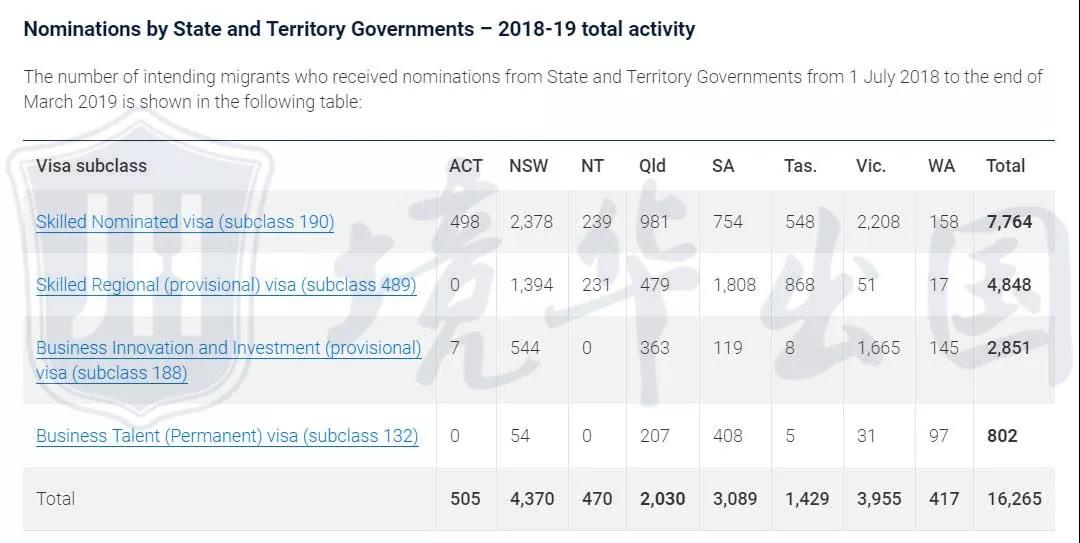This screenshot has height=543, width=1080.
Task: Open Skilled Regional provisional visa subclass 489 link
Action: [x=226, y=285]
